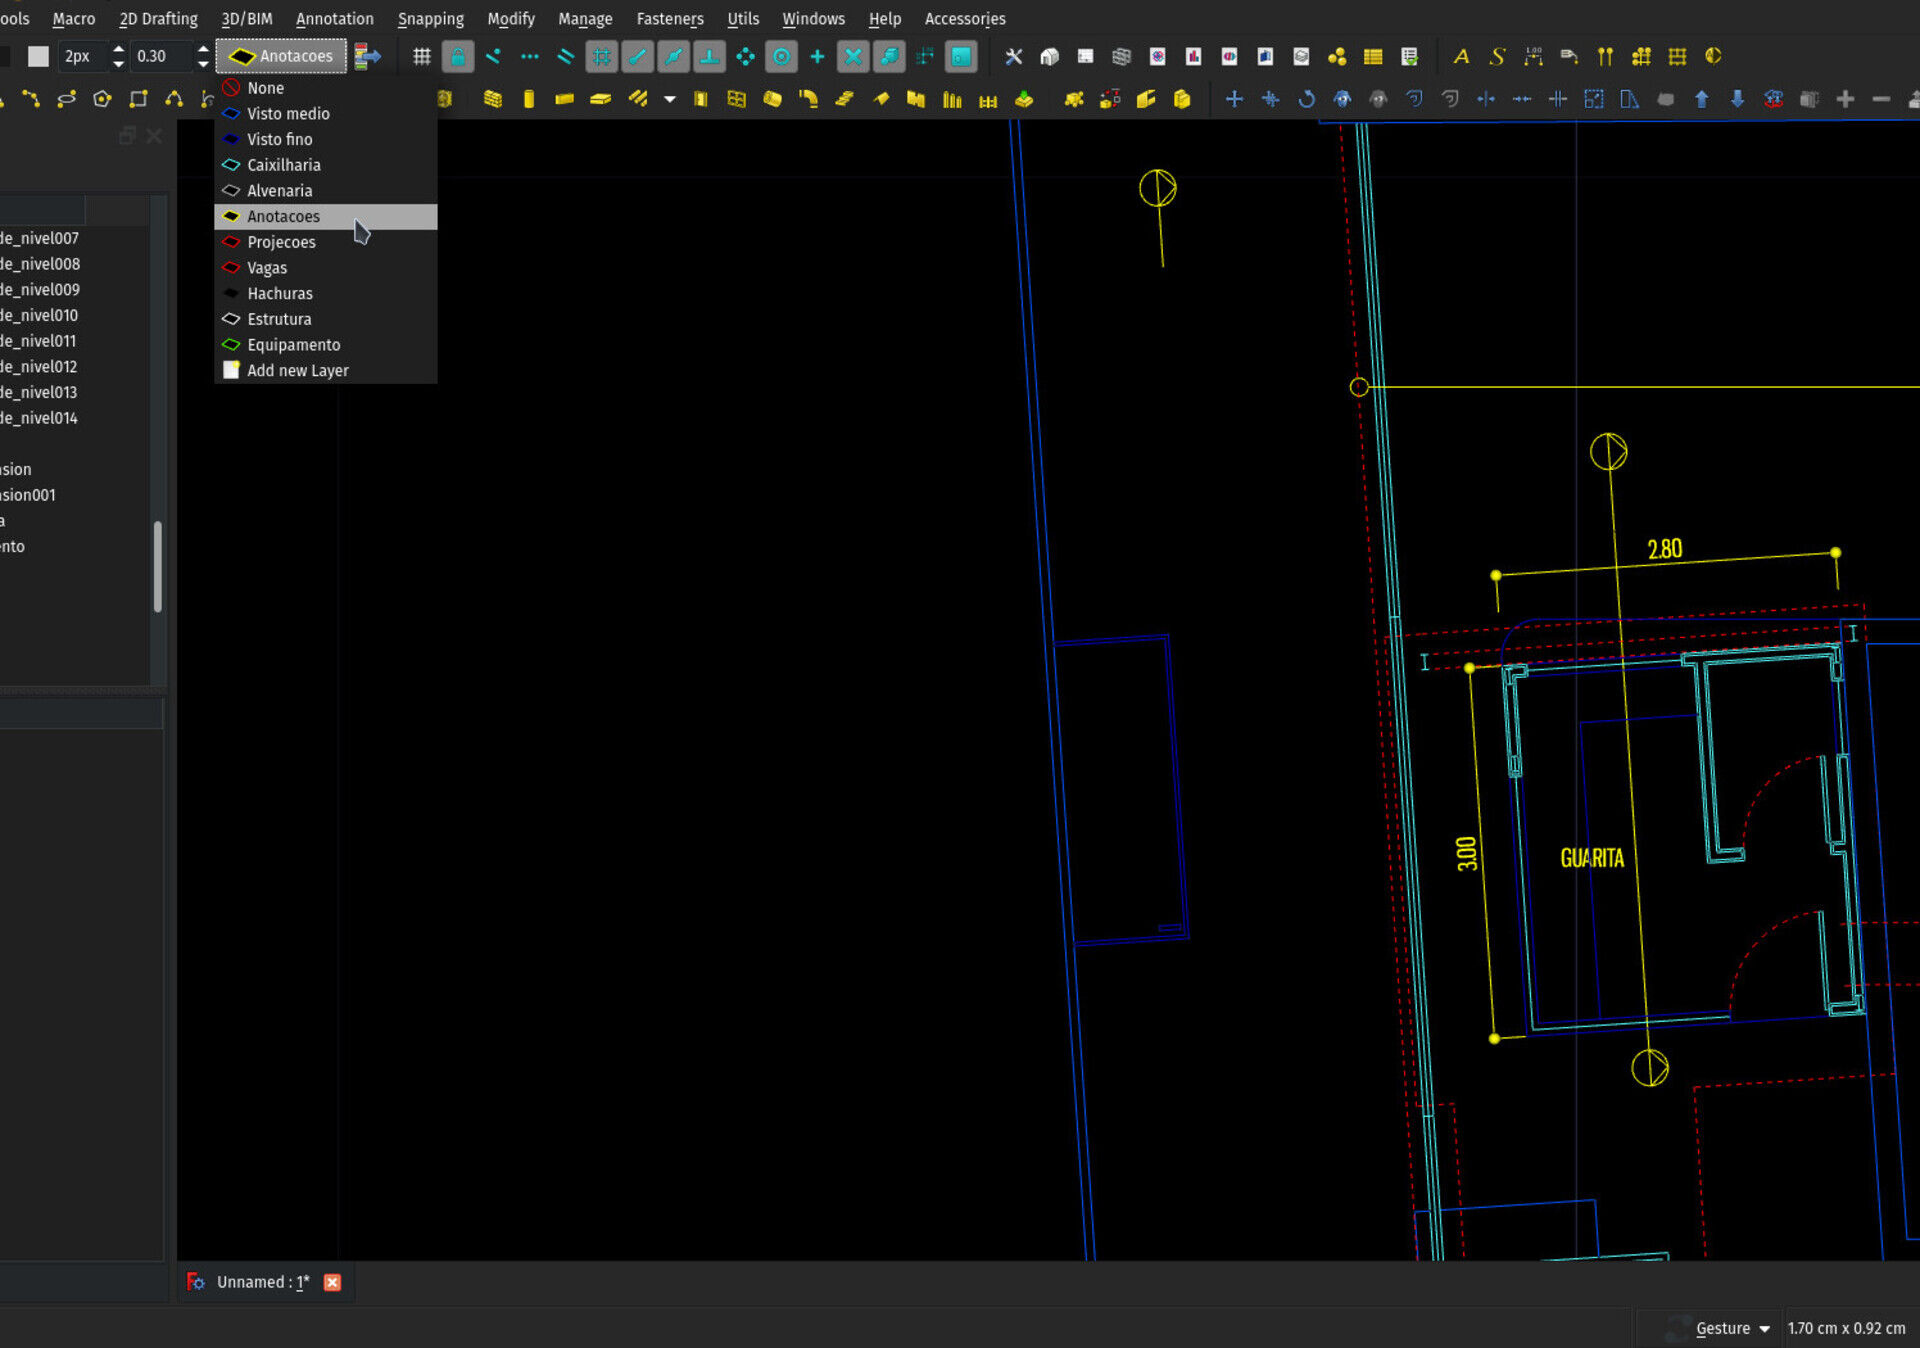The height and width of the screenshot is (1348, 1920).
Task: Choose Caixilharia layer
Action: click(x=326, y=165)
